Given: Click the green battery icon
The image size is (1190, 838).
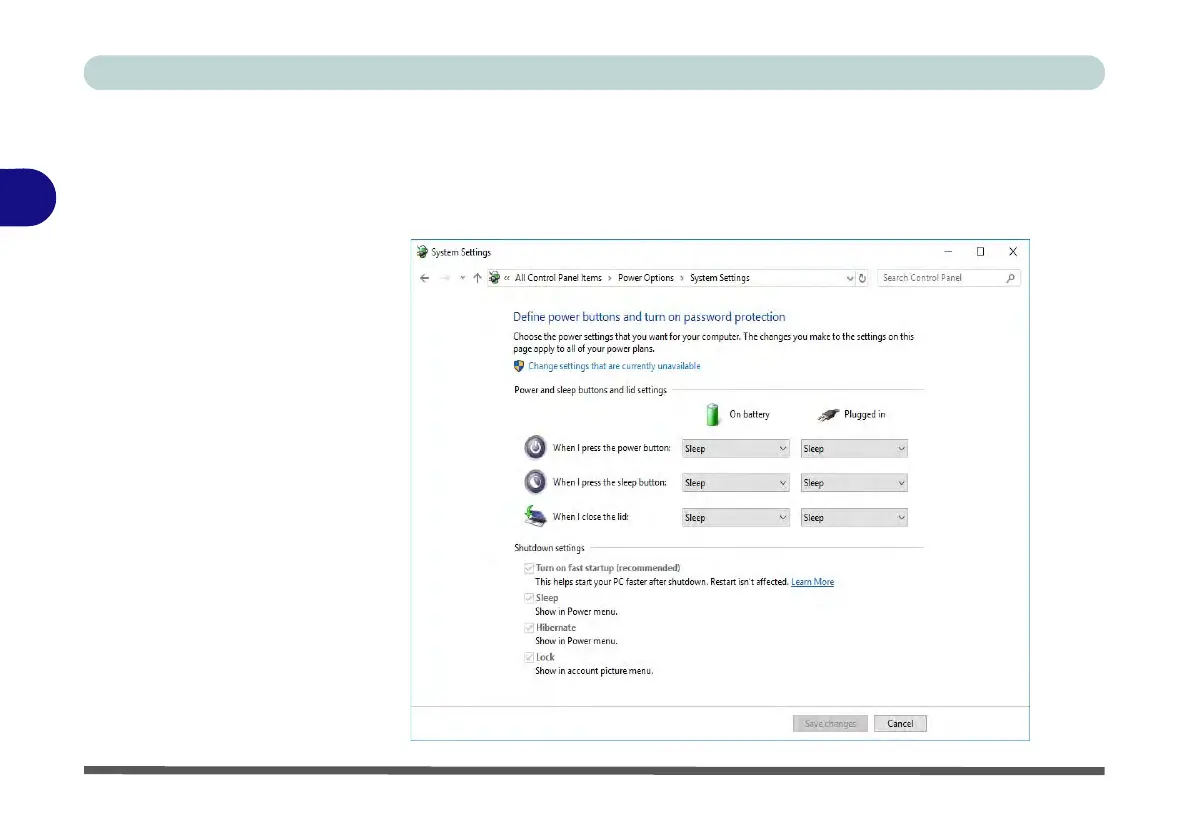Looking at the screenshot, I should pyautogui.click(x=712, y=414).
